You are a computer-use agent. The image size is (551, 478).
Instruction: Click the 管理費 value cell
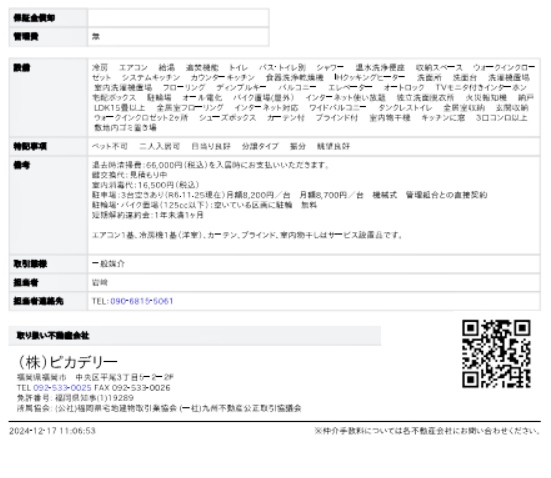[179, 37]
